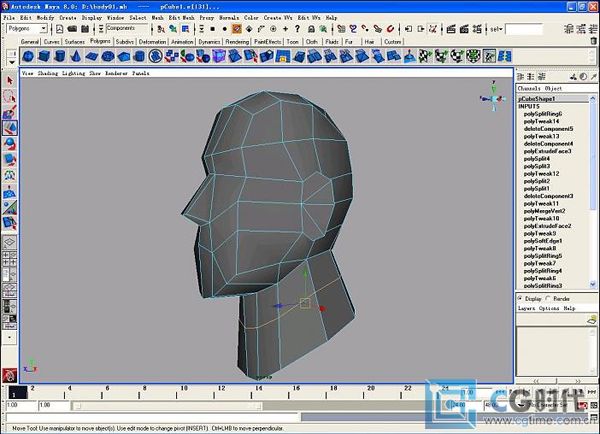Screen dimensions: 600x434
Task: Choose the Paint Selection tool
Action: coord(10,112)
